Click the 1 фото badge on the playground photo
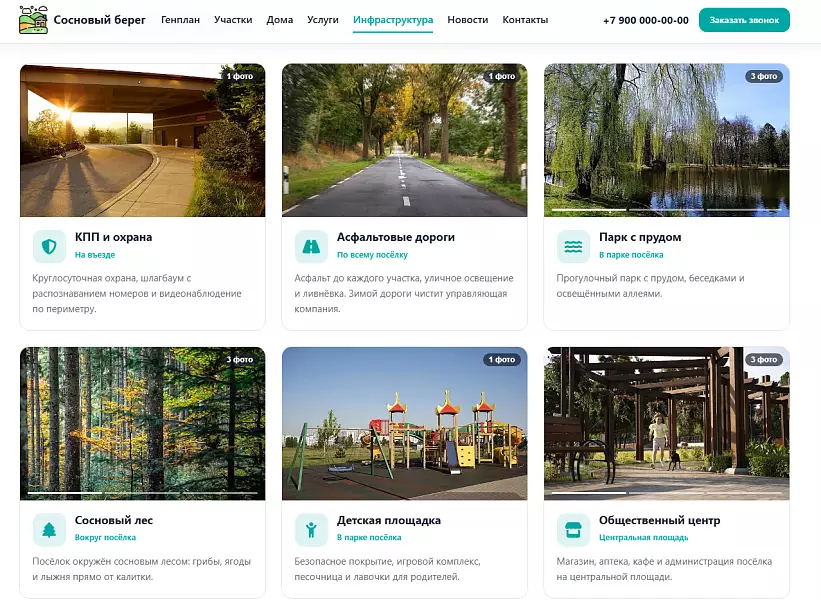821x600 pixels. (502, 360)
